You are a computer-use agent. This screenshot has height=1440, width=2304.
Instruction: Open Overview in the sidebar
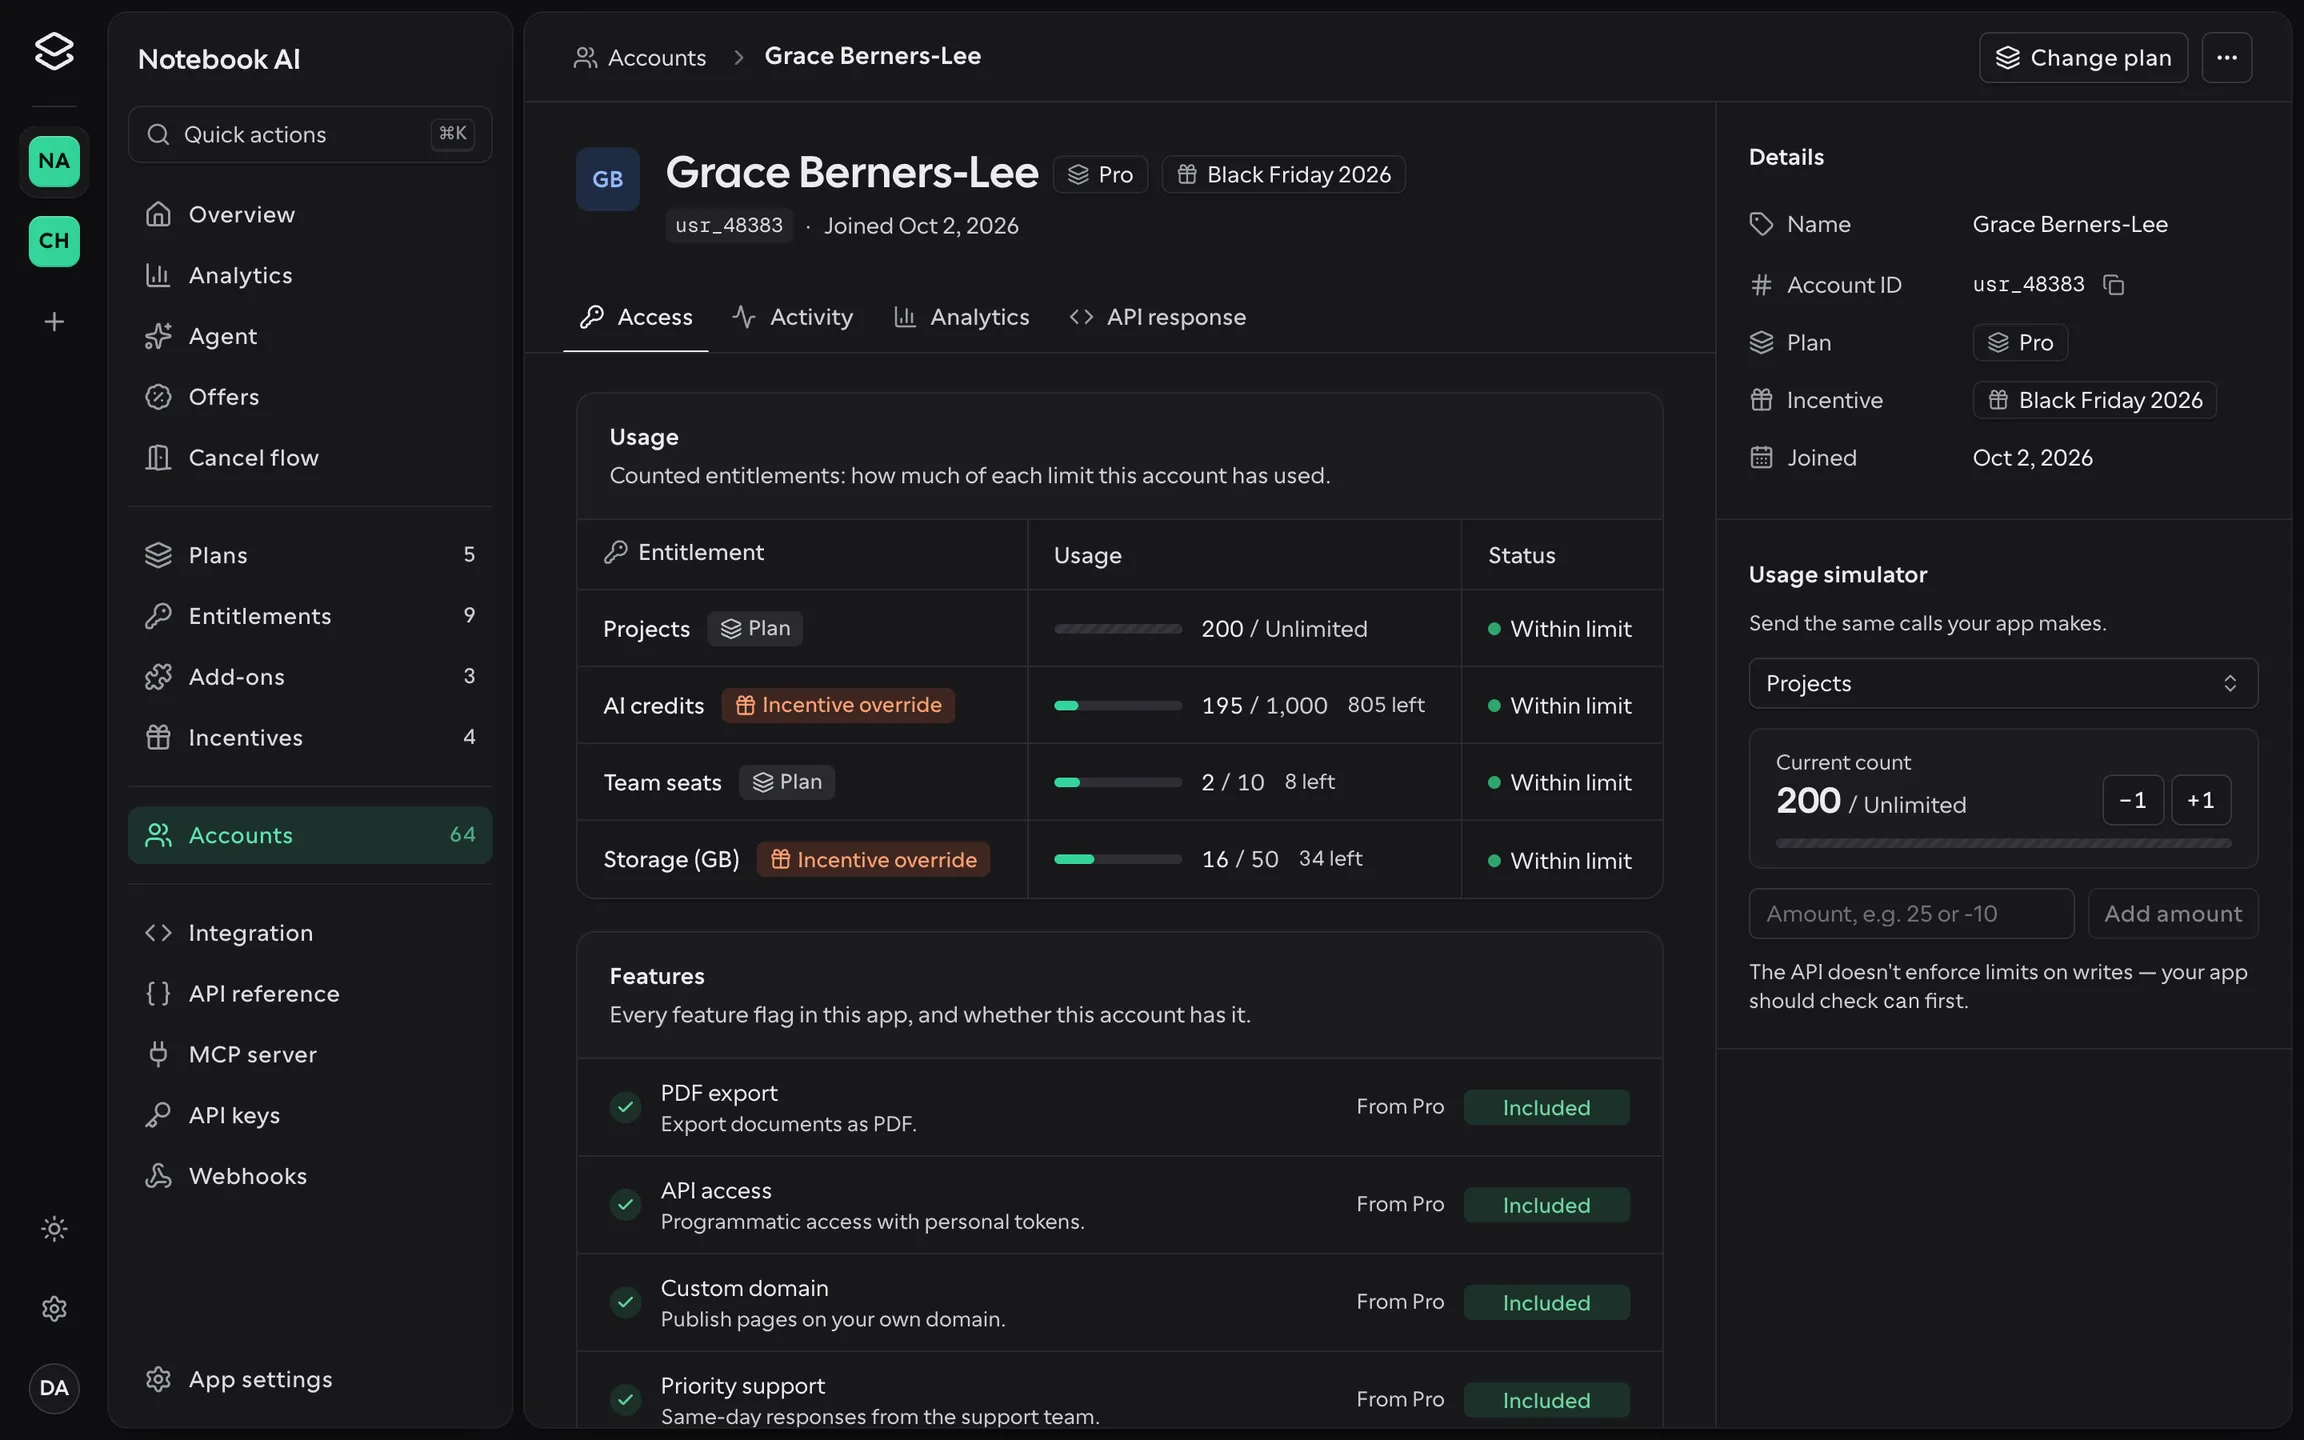coord(310,215)
